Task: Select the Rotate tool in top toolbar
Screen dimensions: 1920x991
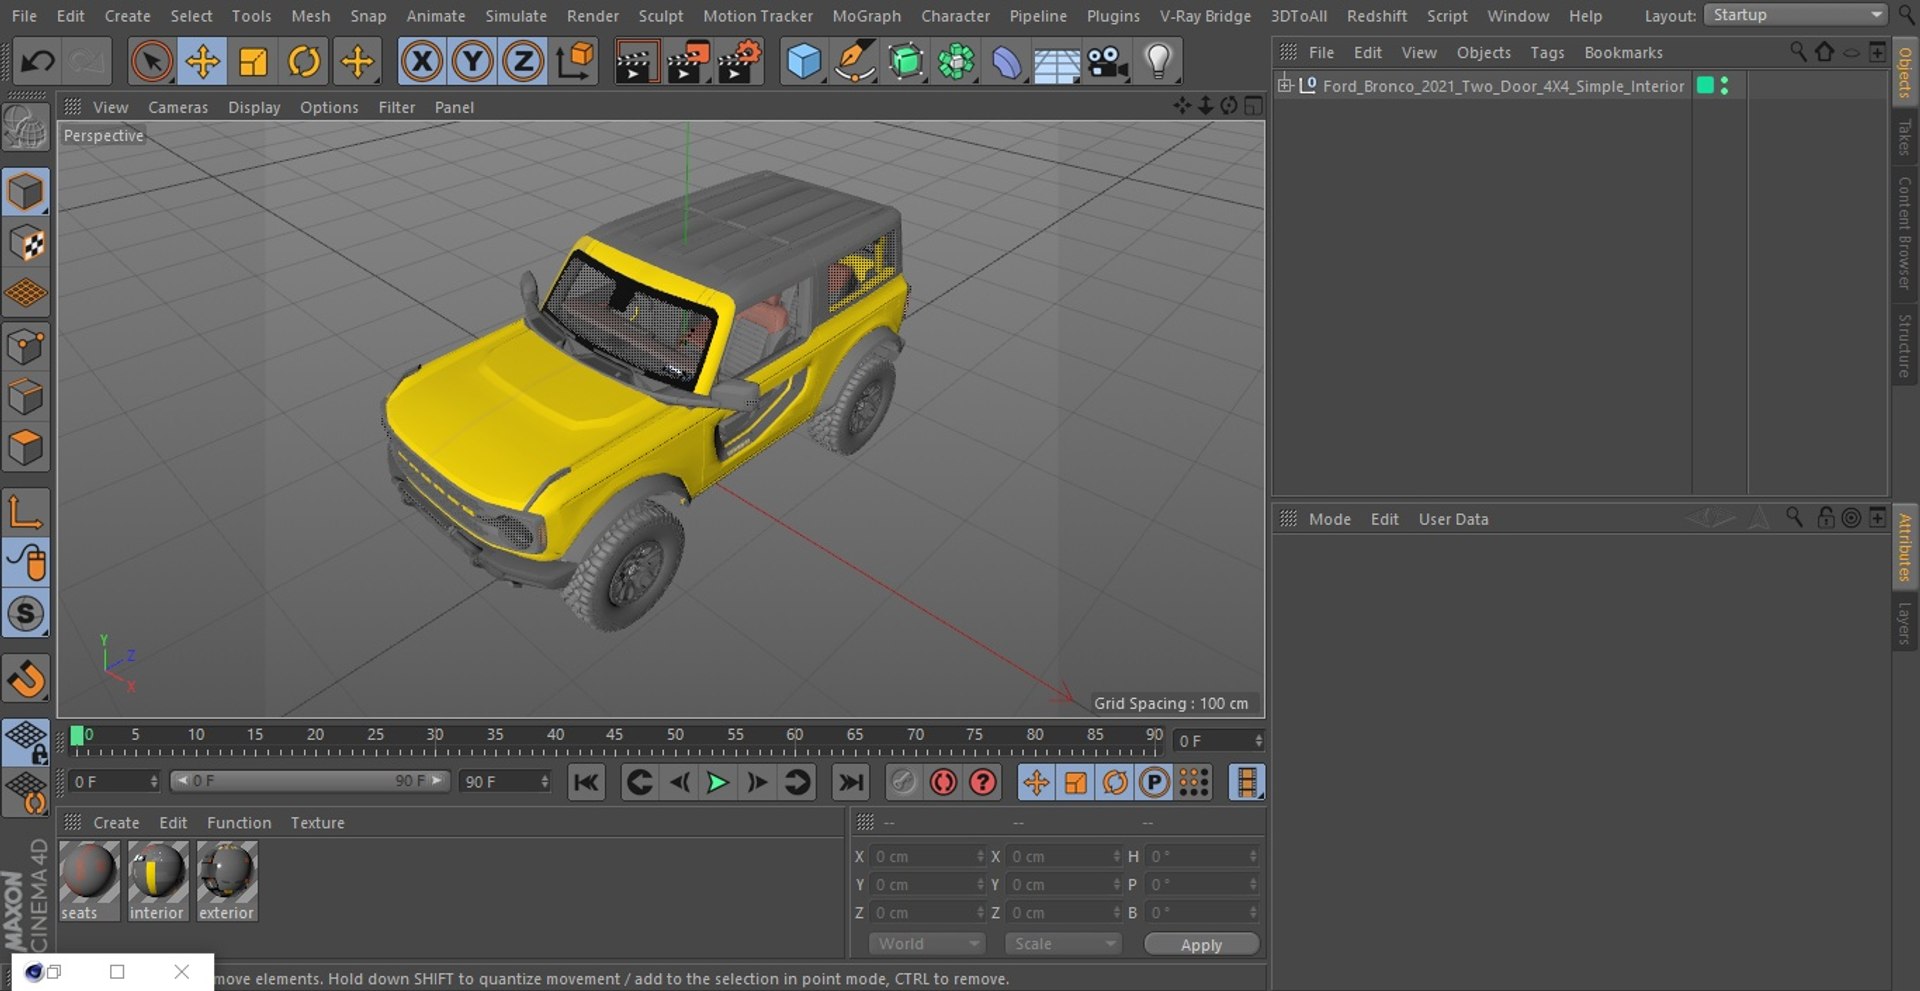Action: coord(304,62)
